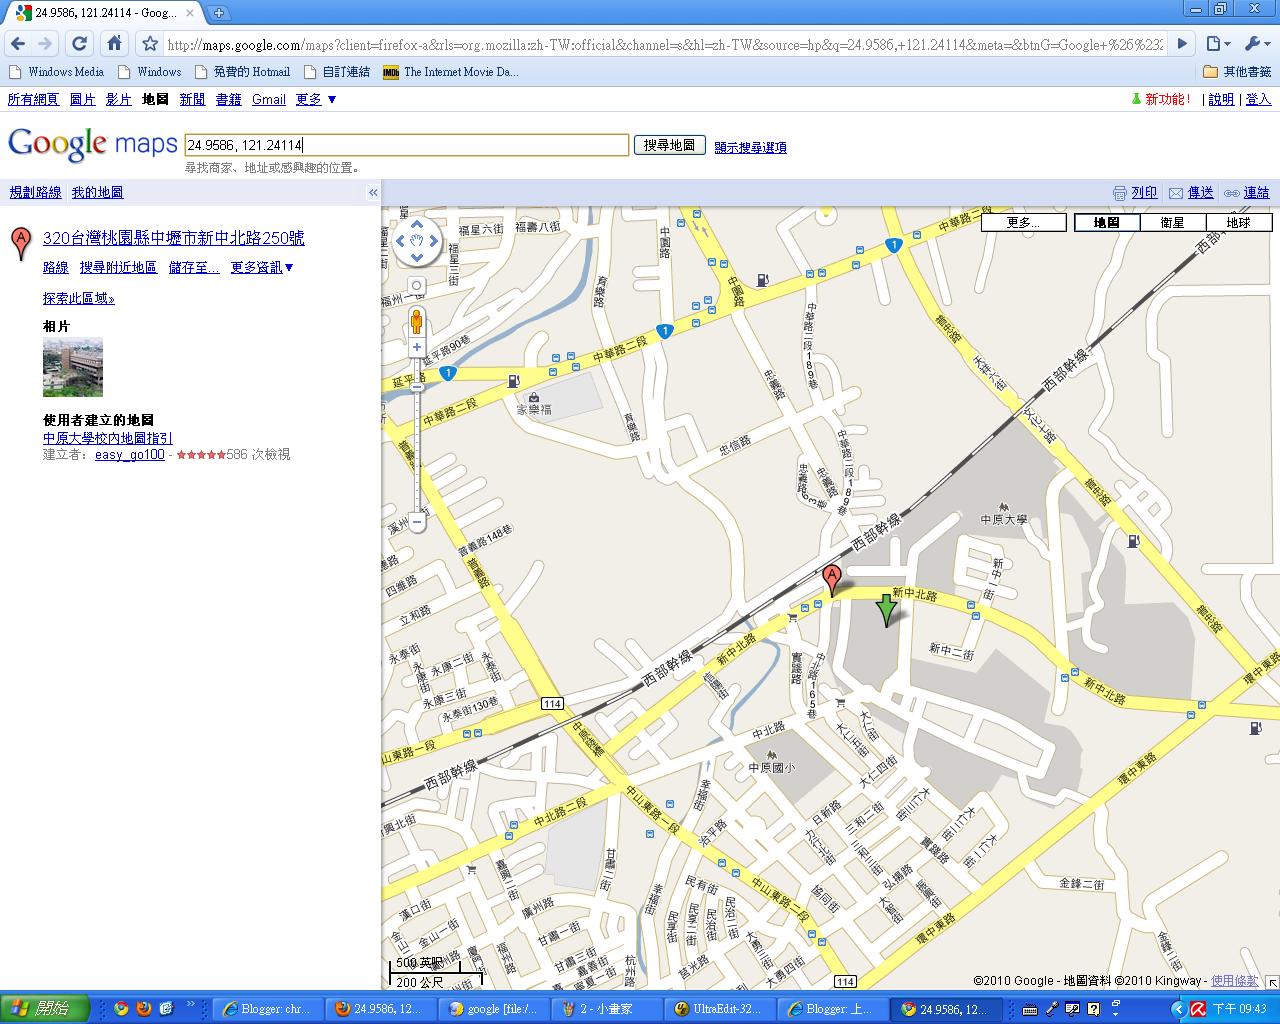Expand the 更多 dropdown in the top navigation
The height and width of the screenshot is (1024, 1280).
tap(316, 99)
